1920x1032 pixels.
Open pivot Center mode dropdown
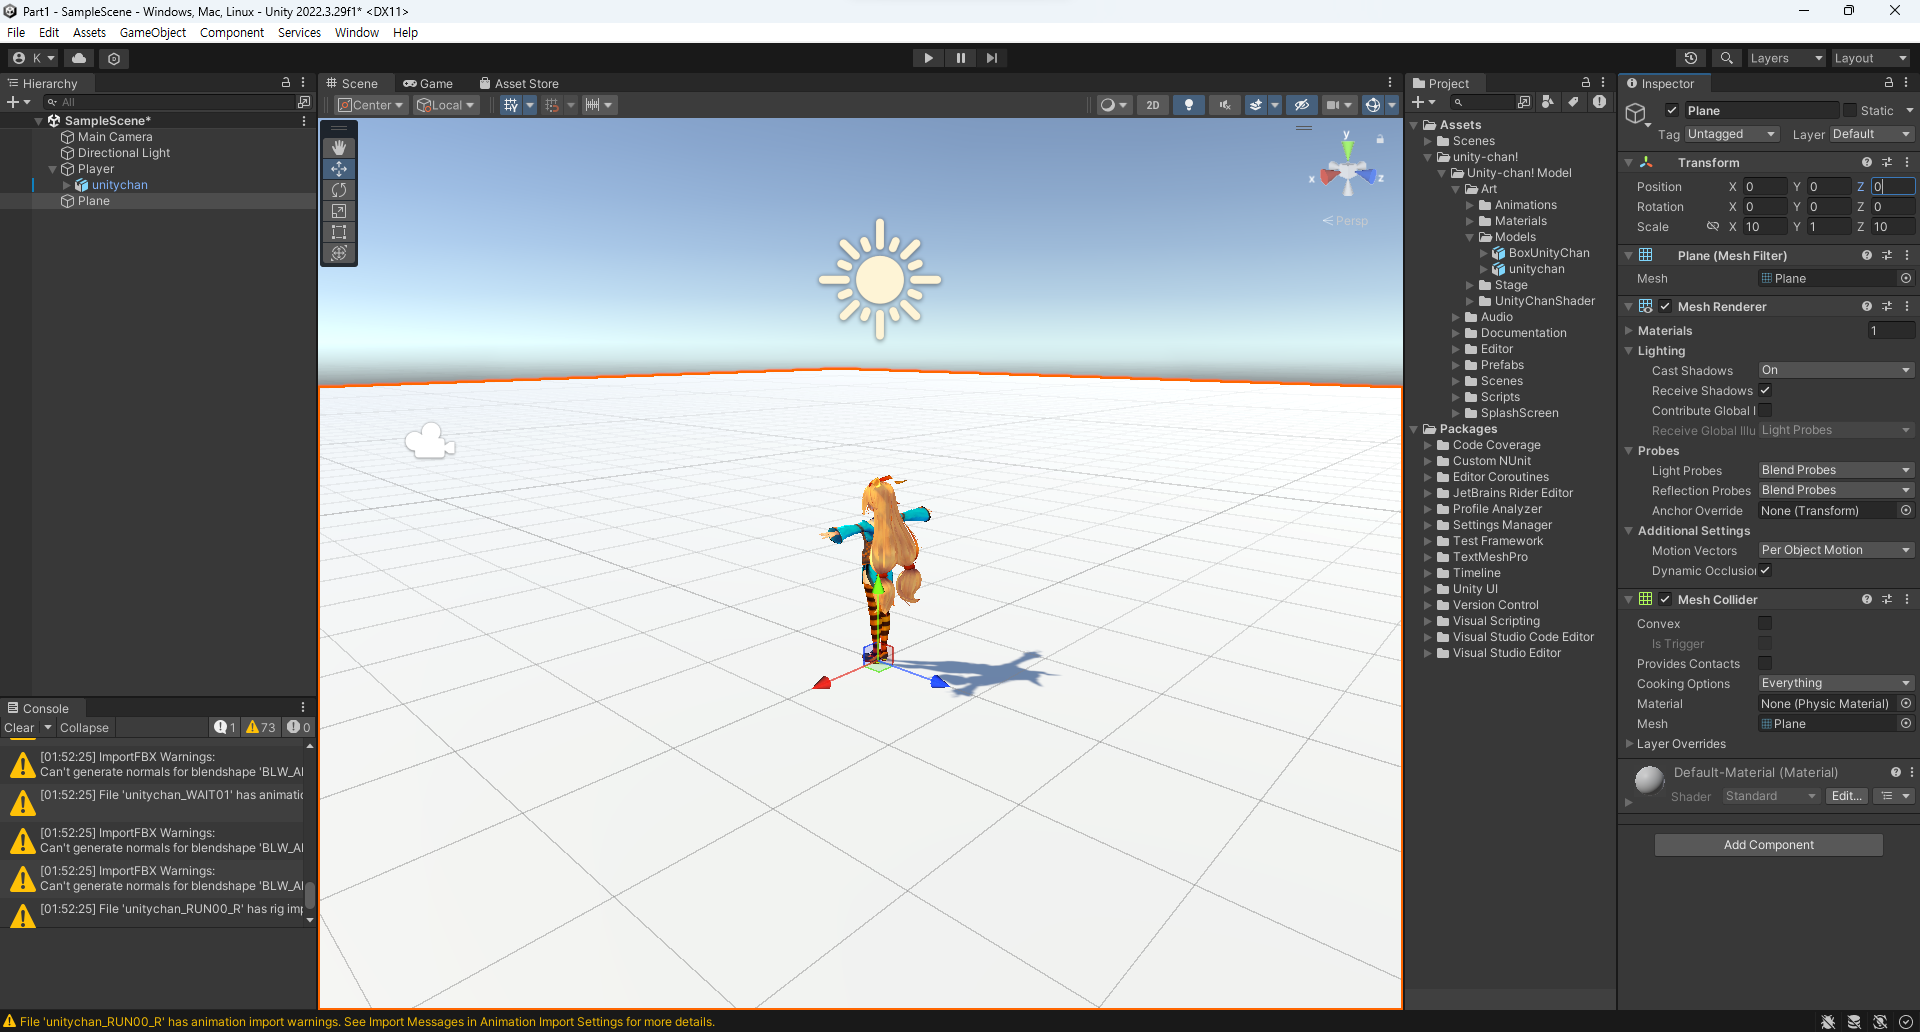tap(371, 105)
